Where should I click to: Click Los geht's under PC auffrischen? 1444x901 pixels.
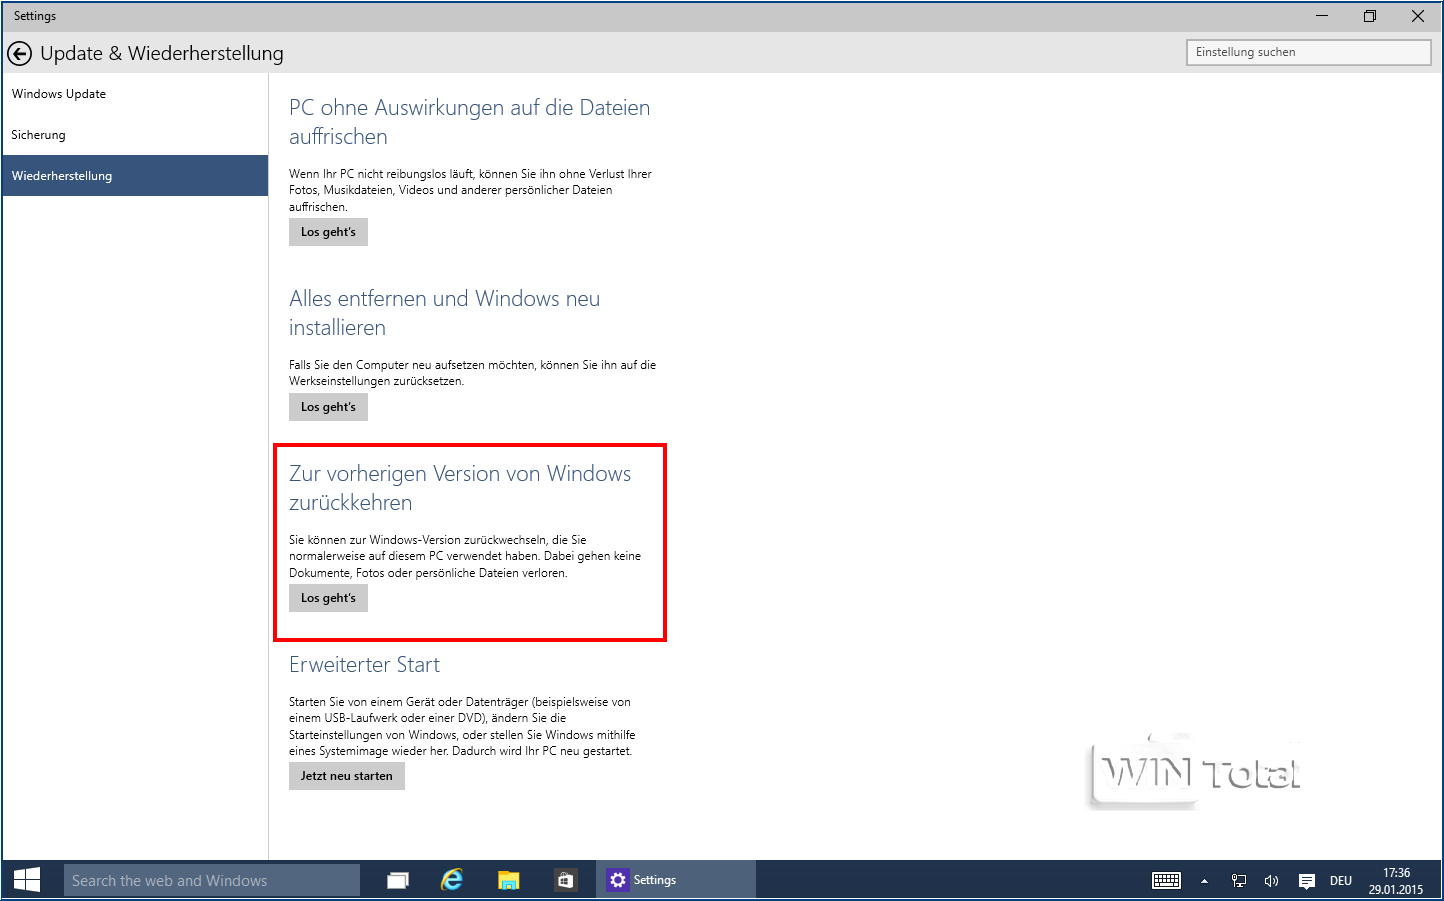pyautogui.click(x=328, y=232)
